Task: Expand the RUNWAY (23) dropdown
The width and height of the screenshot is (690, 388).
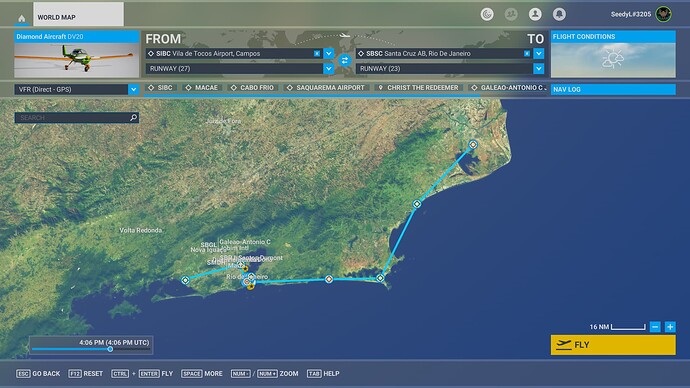Action: (539, 68)
